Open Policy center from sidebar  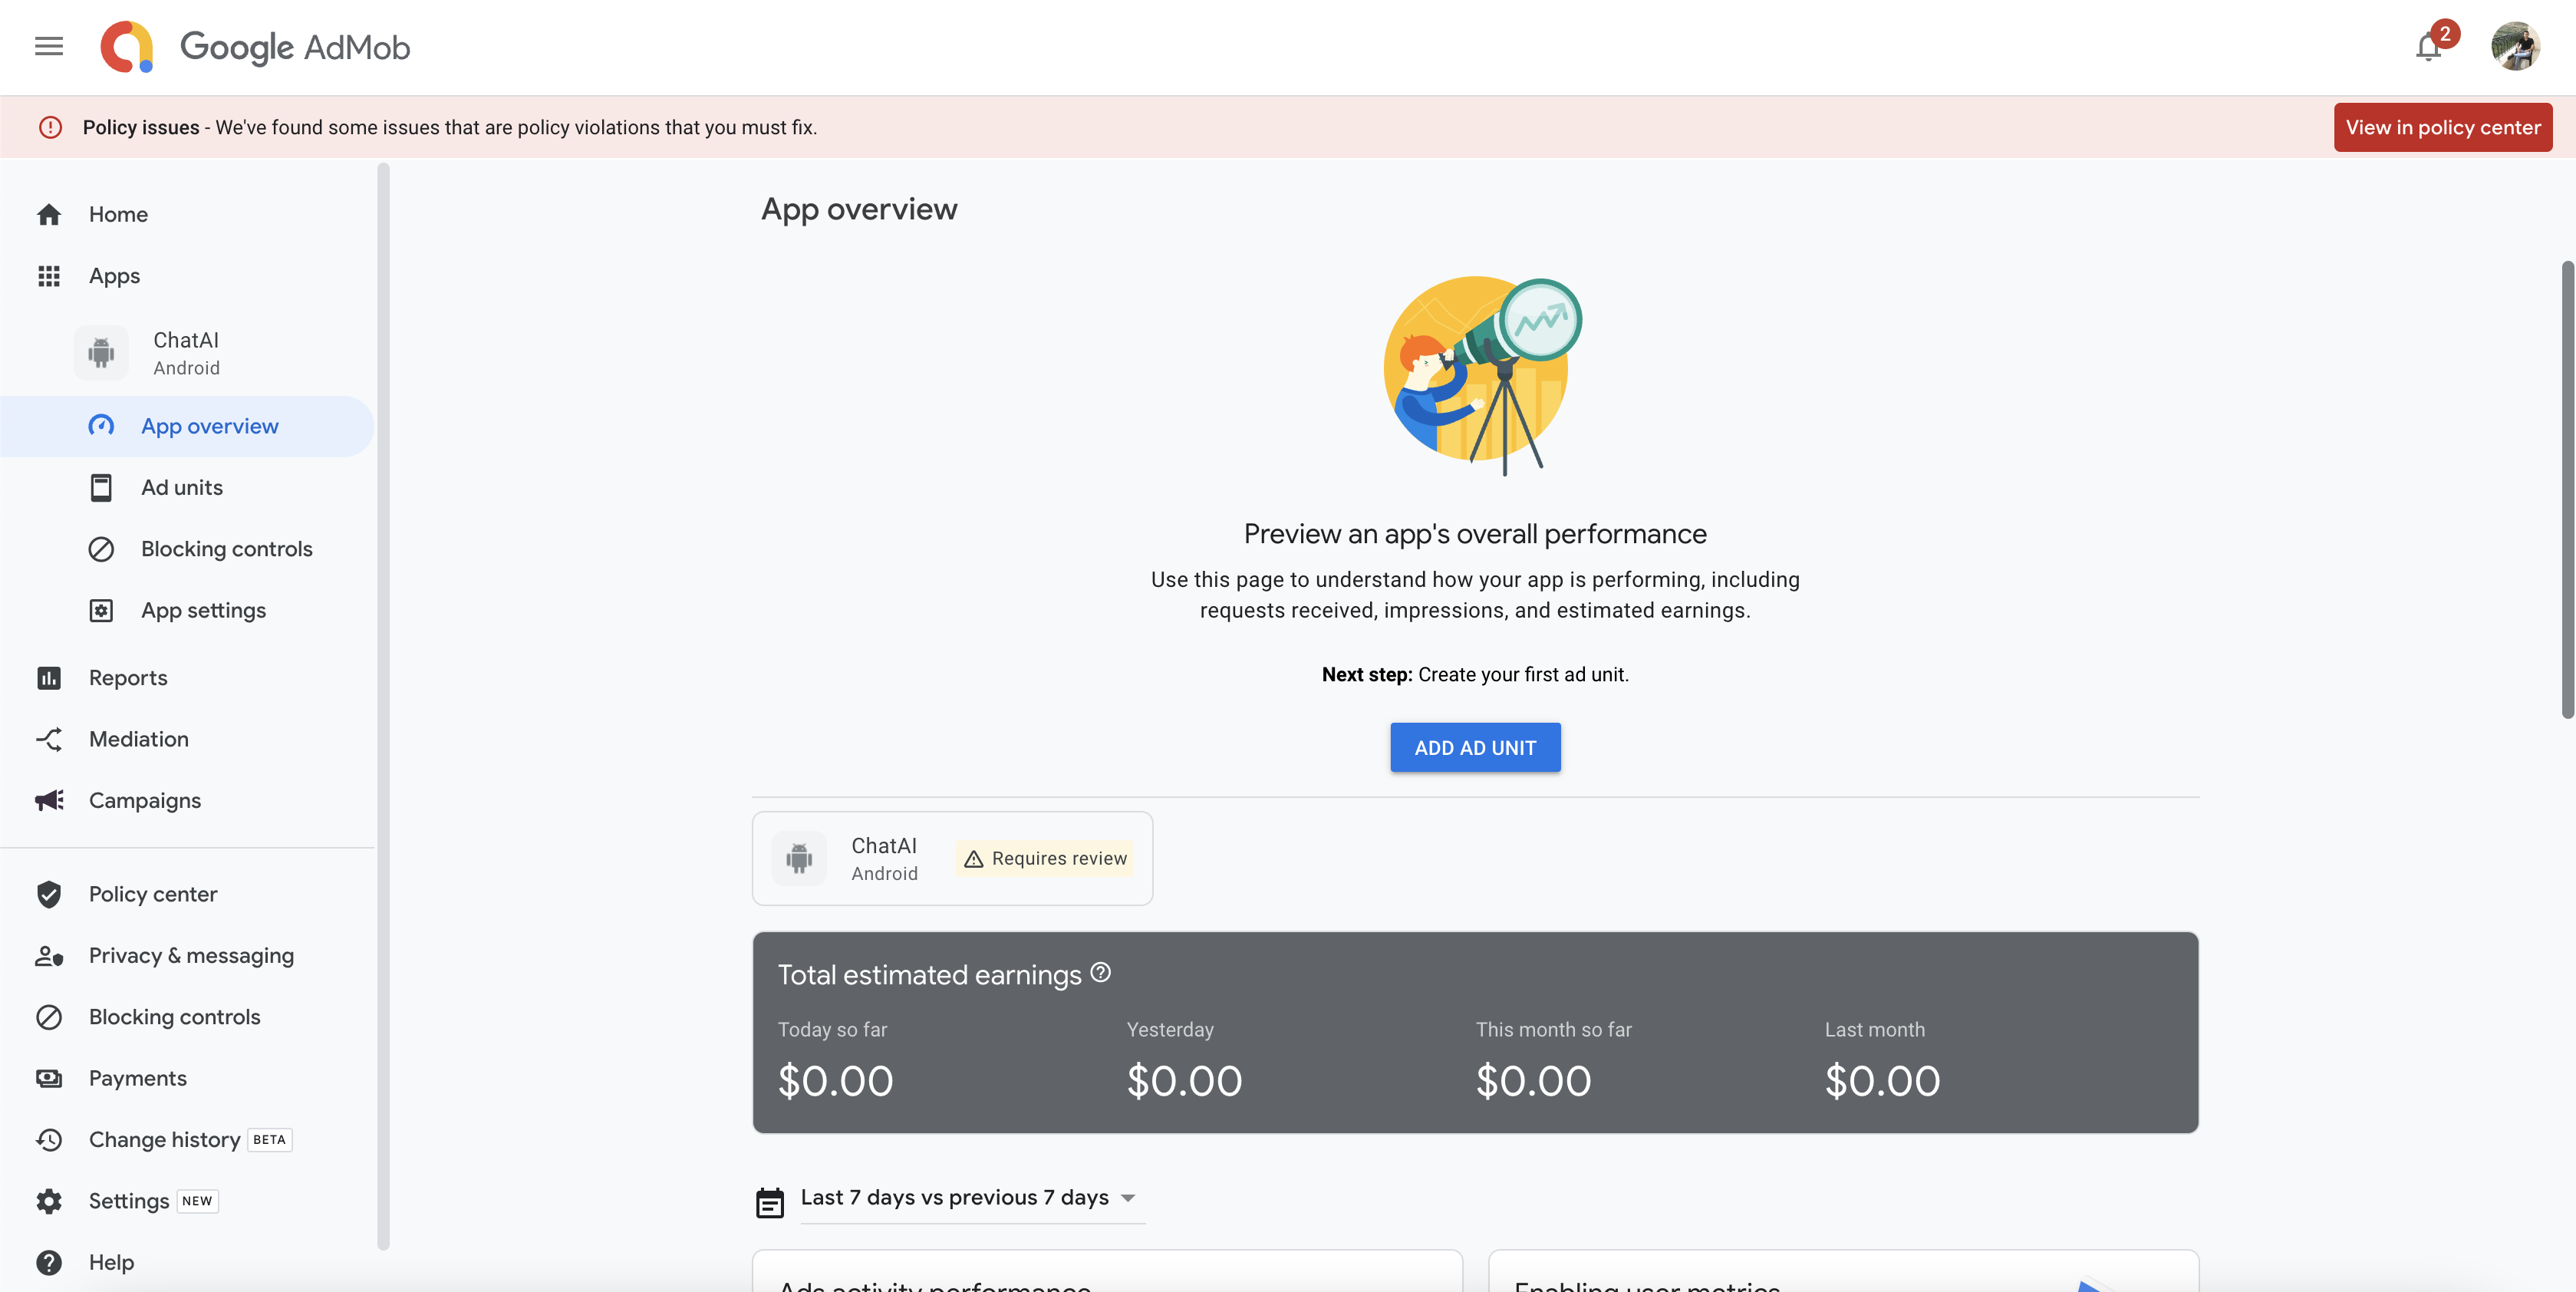pos(153,894)
